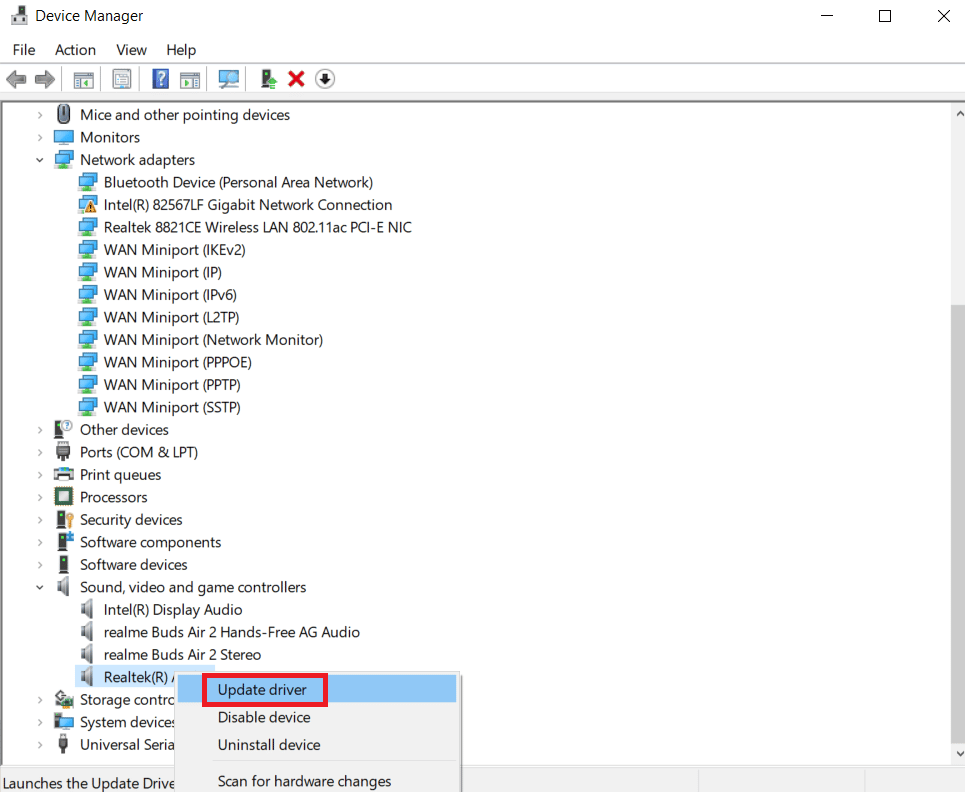Choose Scan for hardware changes in context menu

317,780
